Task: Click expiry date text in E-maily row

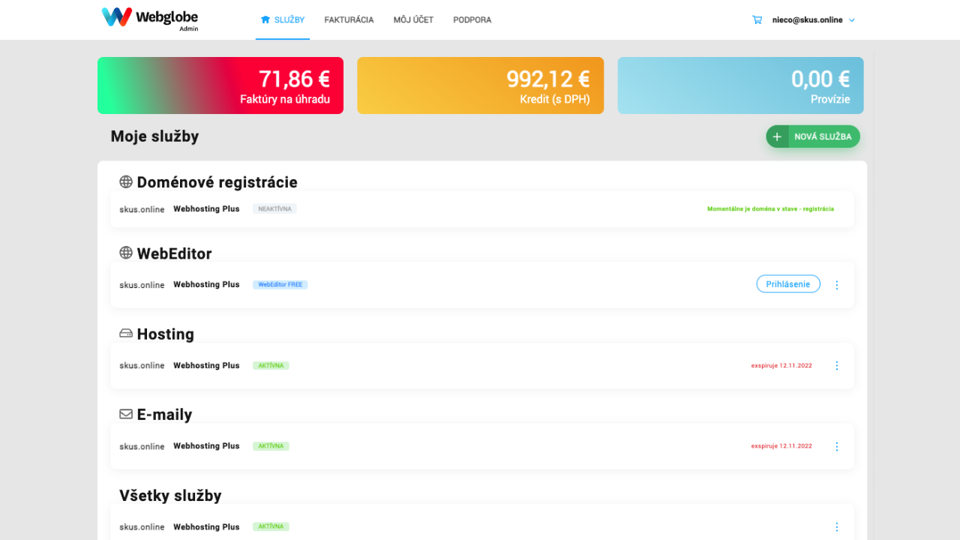Action: [x=781, y=446]
